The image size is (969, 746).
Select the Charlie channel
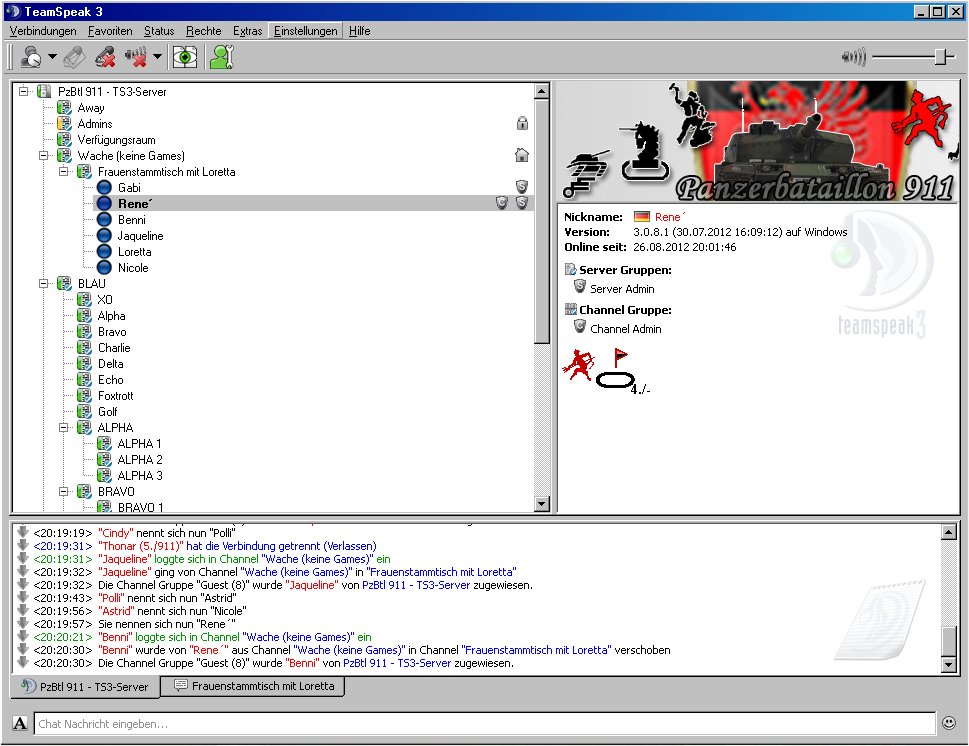[113, 348]
